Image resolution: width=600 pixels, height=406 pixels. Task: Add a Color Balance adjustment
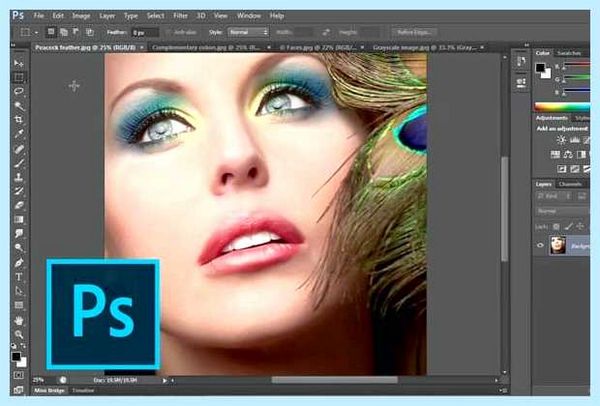pyautogui.click(x=568, y=155)
